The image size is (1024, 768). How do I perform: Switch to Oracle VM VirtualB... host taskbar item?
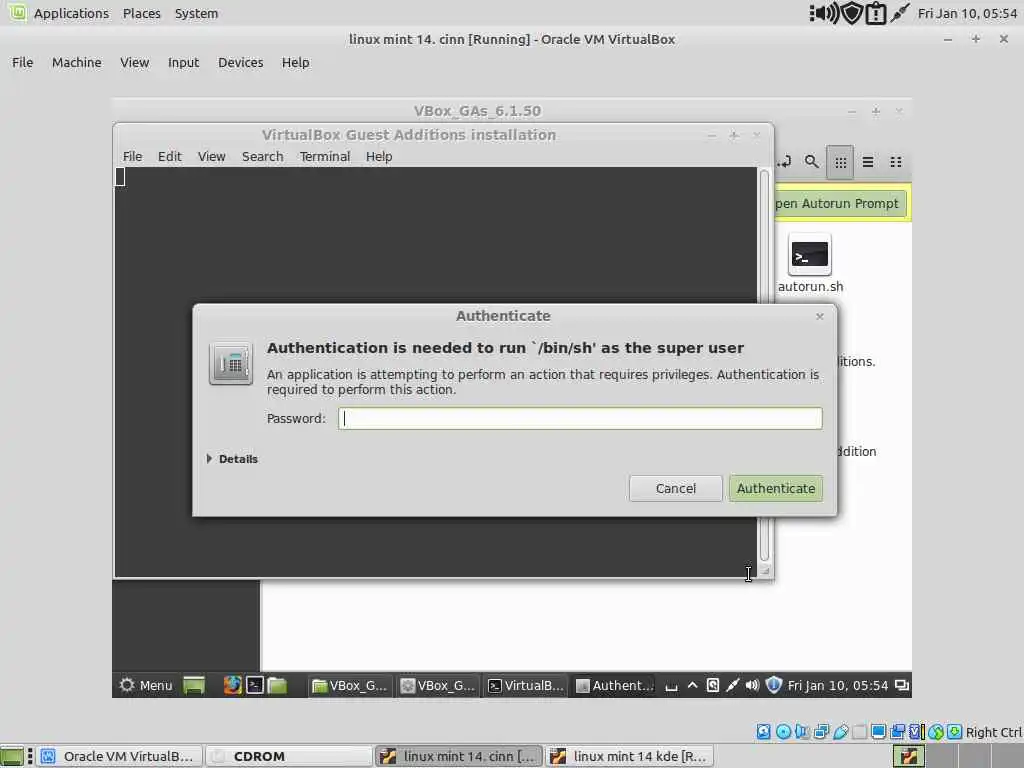tap(118, 757)
